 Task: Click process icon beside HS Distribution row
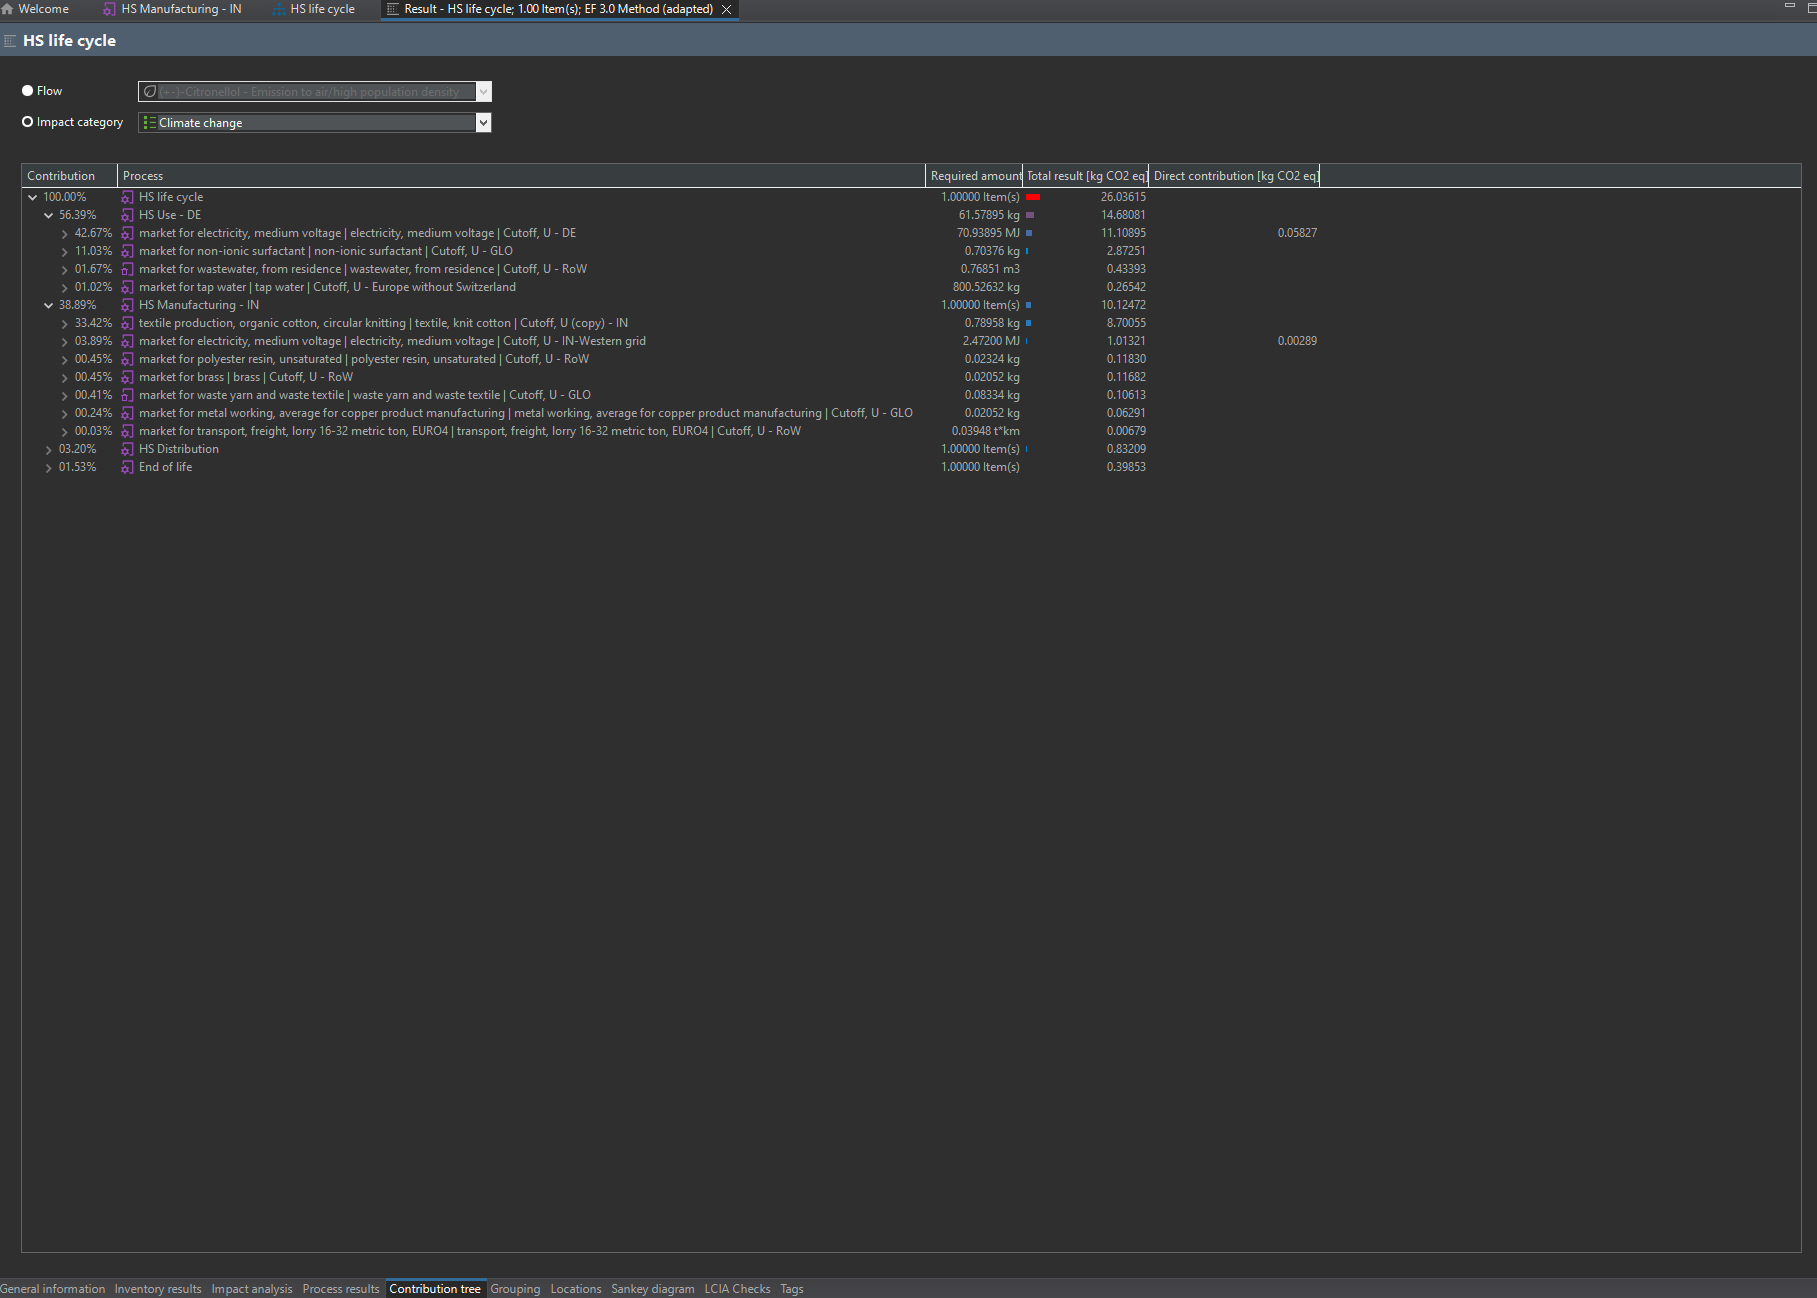point(127,449)
